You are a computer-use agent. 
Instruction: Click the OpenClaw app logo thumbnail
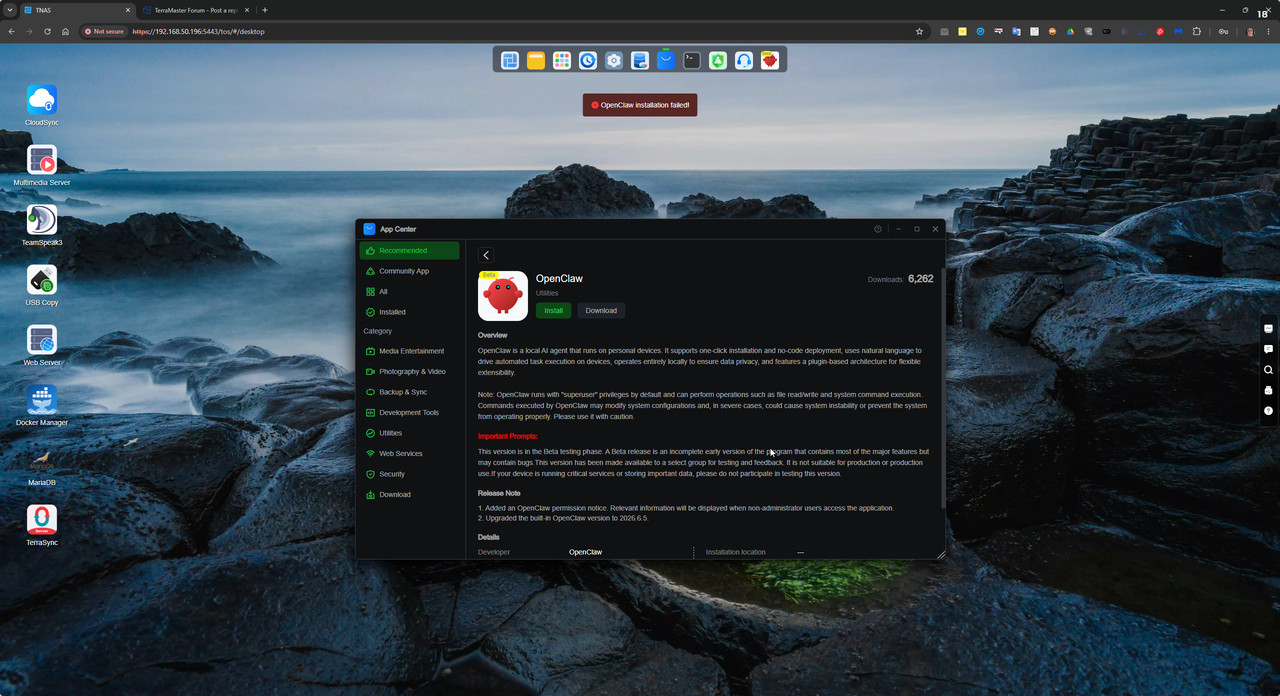pyautogui.click(x=503, y=296)
